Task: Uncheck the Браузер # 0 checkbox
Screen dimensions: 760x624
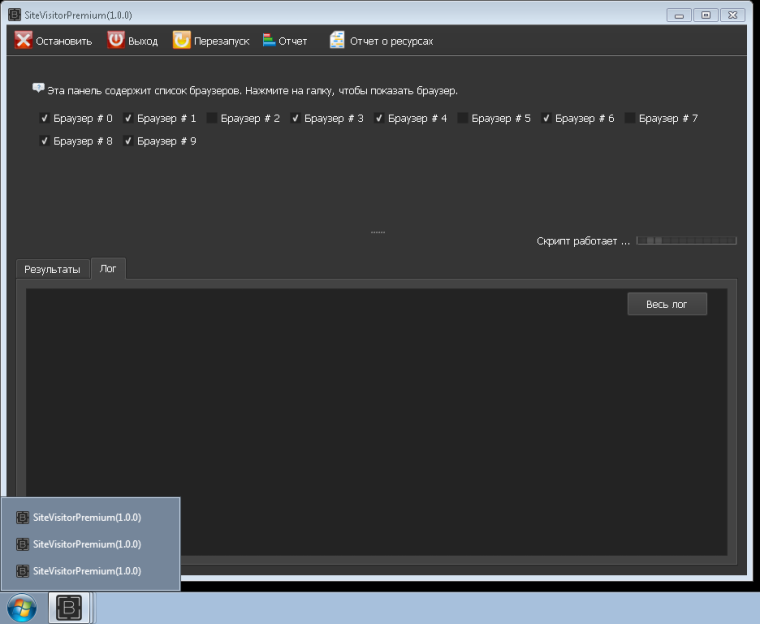Action: point(45,118)
